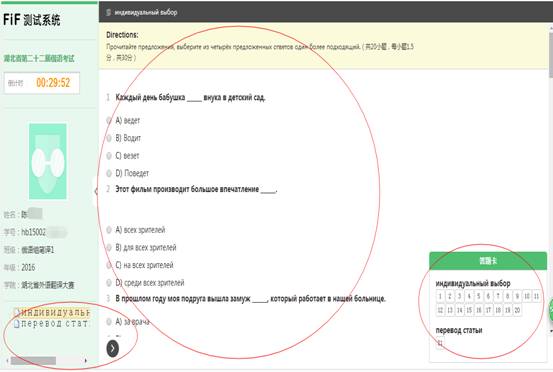
Task: Jump to question 20 in answer card
Action: tap(517, 310)
